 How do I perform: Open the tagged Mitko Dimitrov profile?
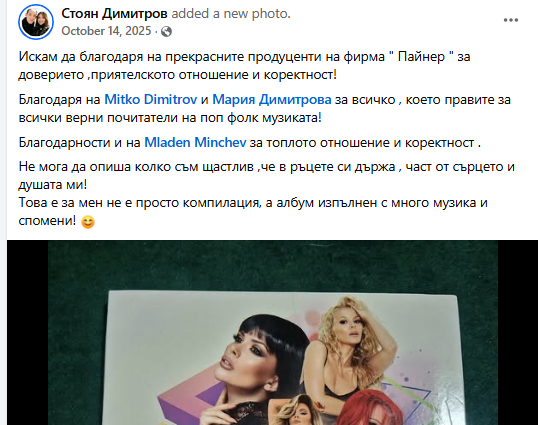pyautogui.click(x=151, y=99)
